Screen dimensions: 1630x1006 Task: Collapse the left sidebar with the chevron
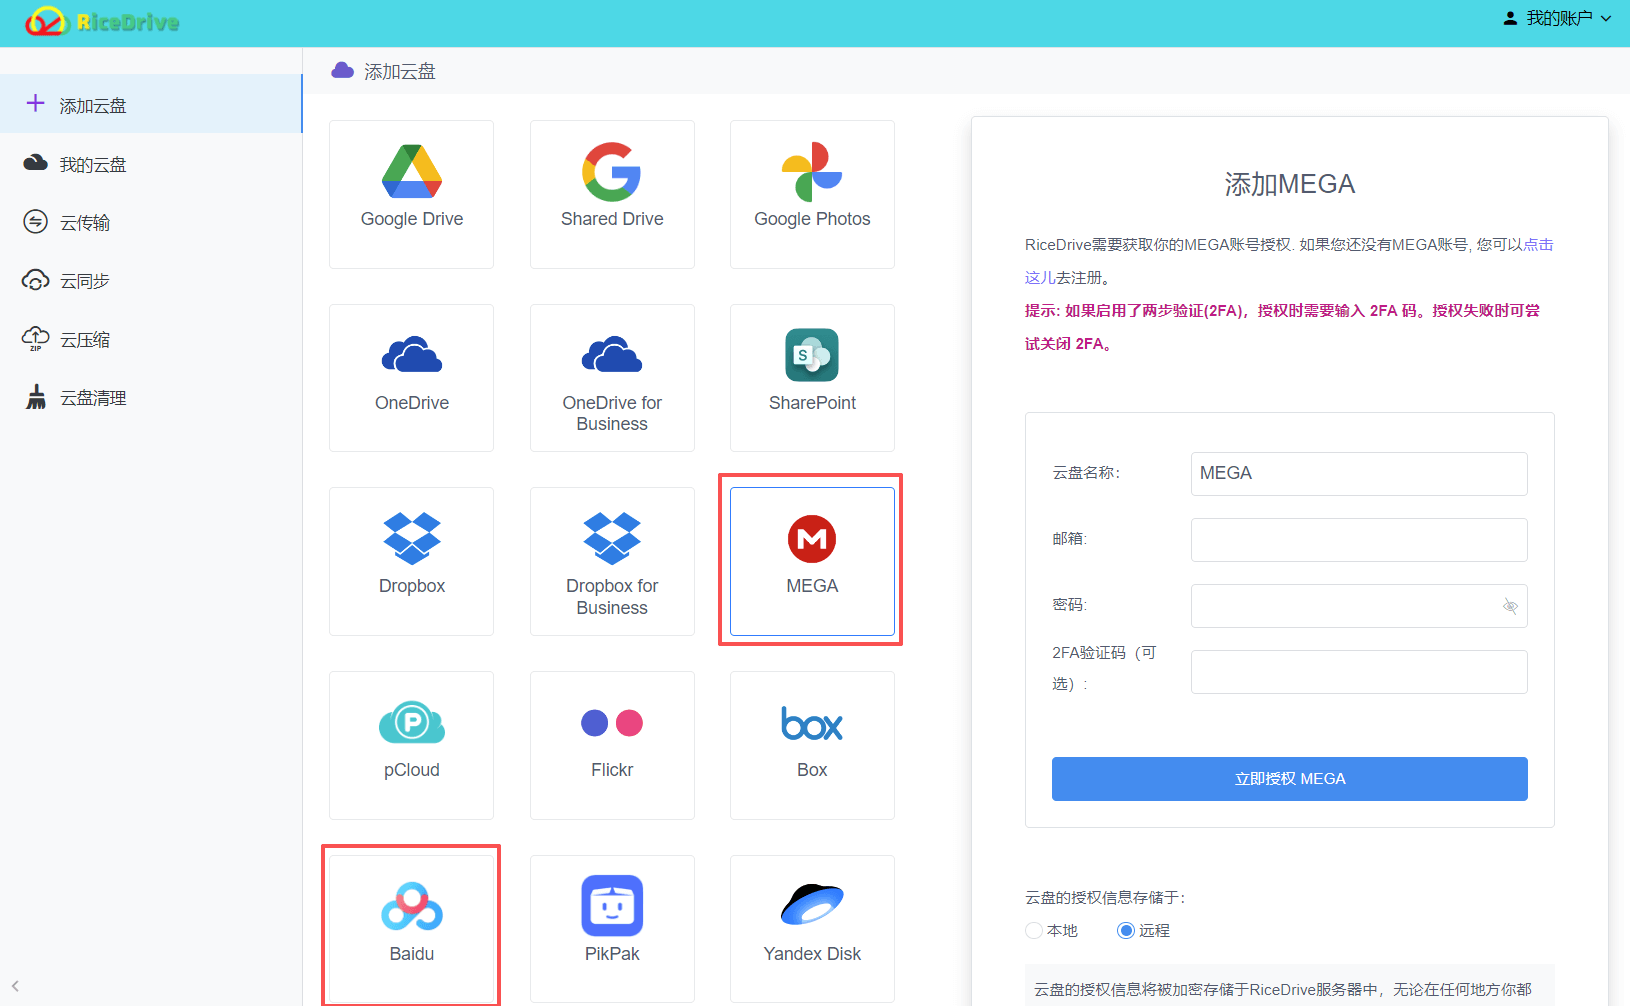click(x=15, y=985)
